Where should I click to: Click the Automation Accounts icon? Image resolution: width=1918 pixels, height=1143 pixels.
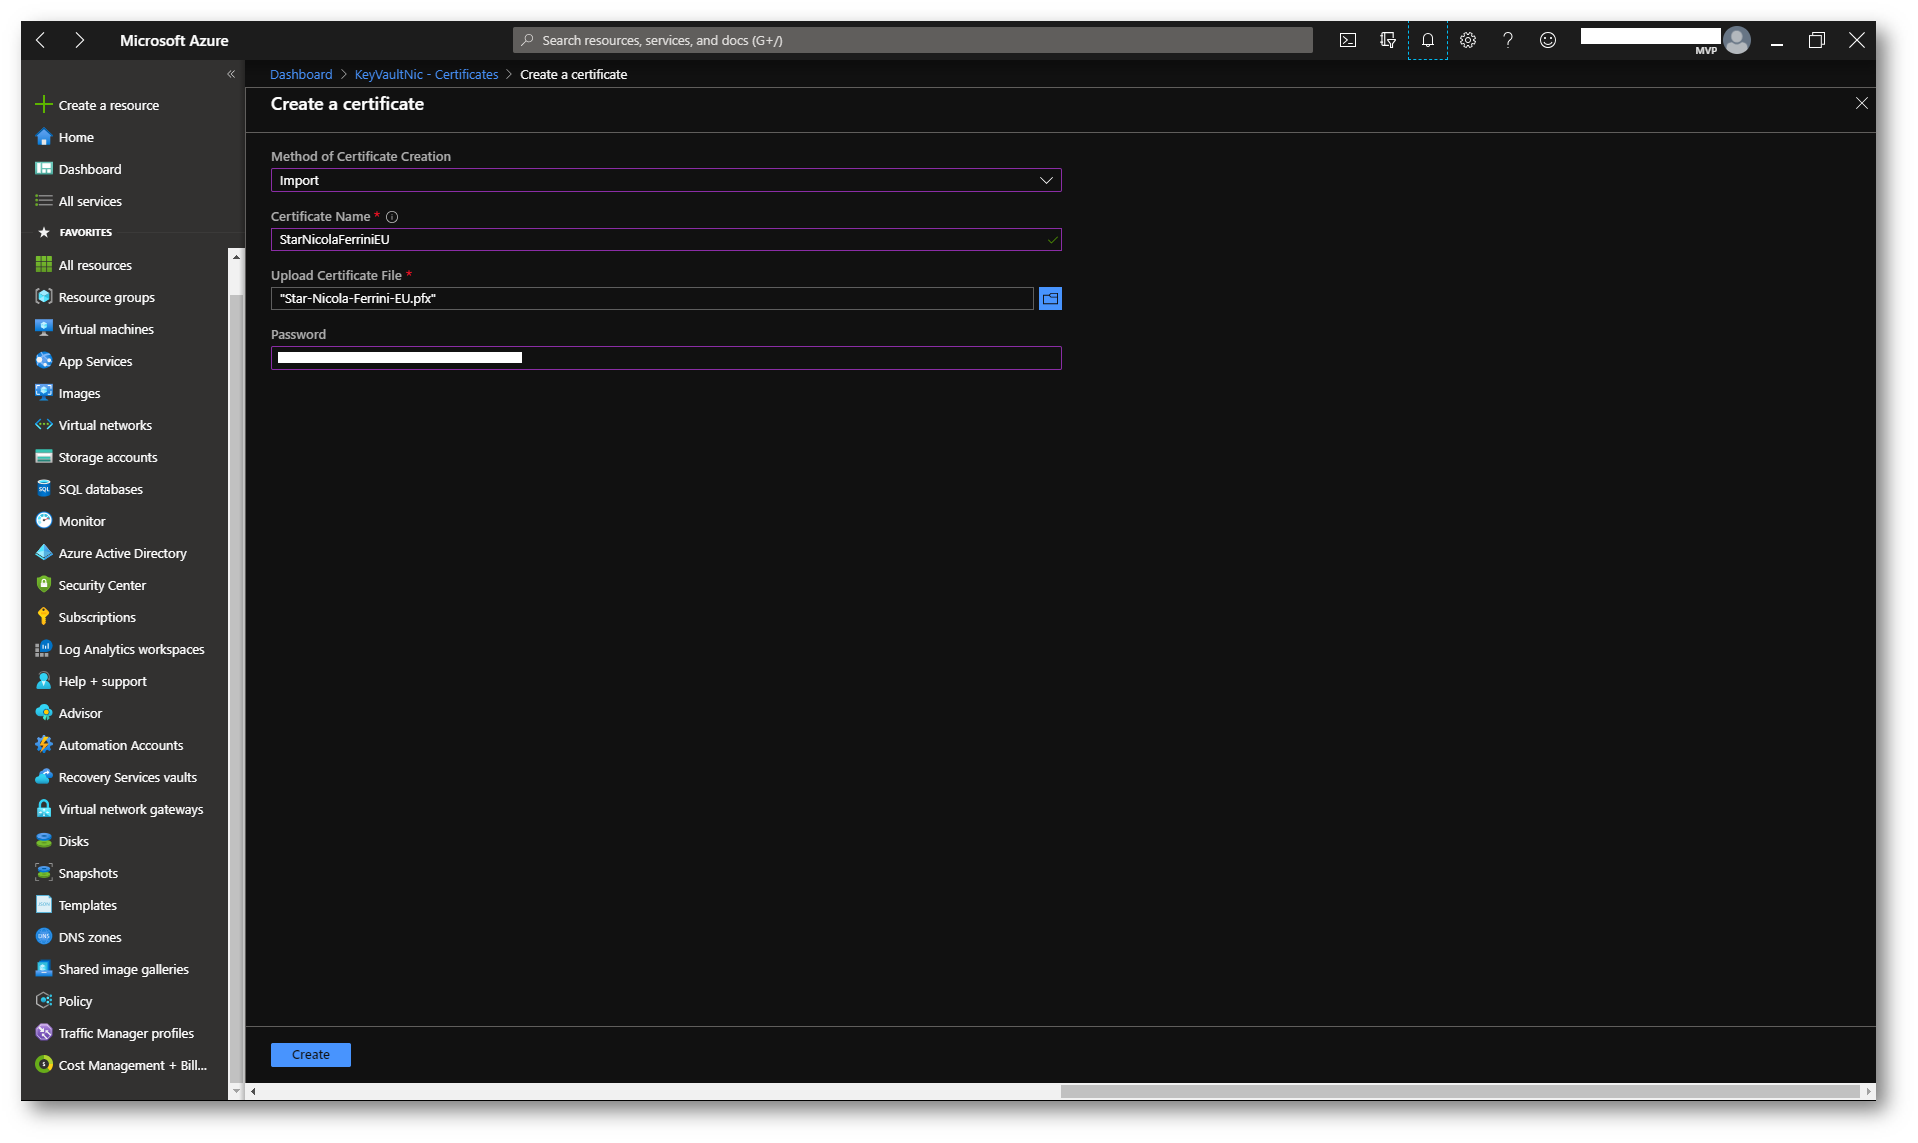pos(44,744)
